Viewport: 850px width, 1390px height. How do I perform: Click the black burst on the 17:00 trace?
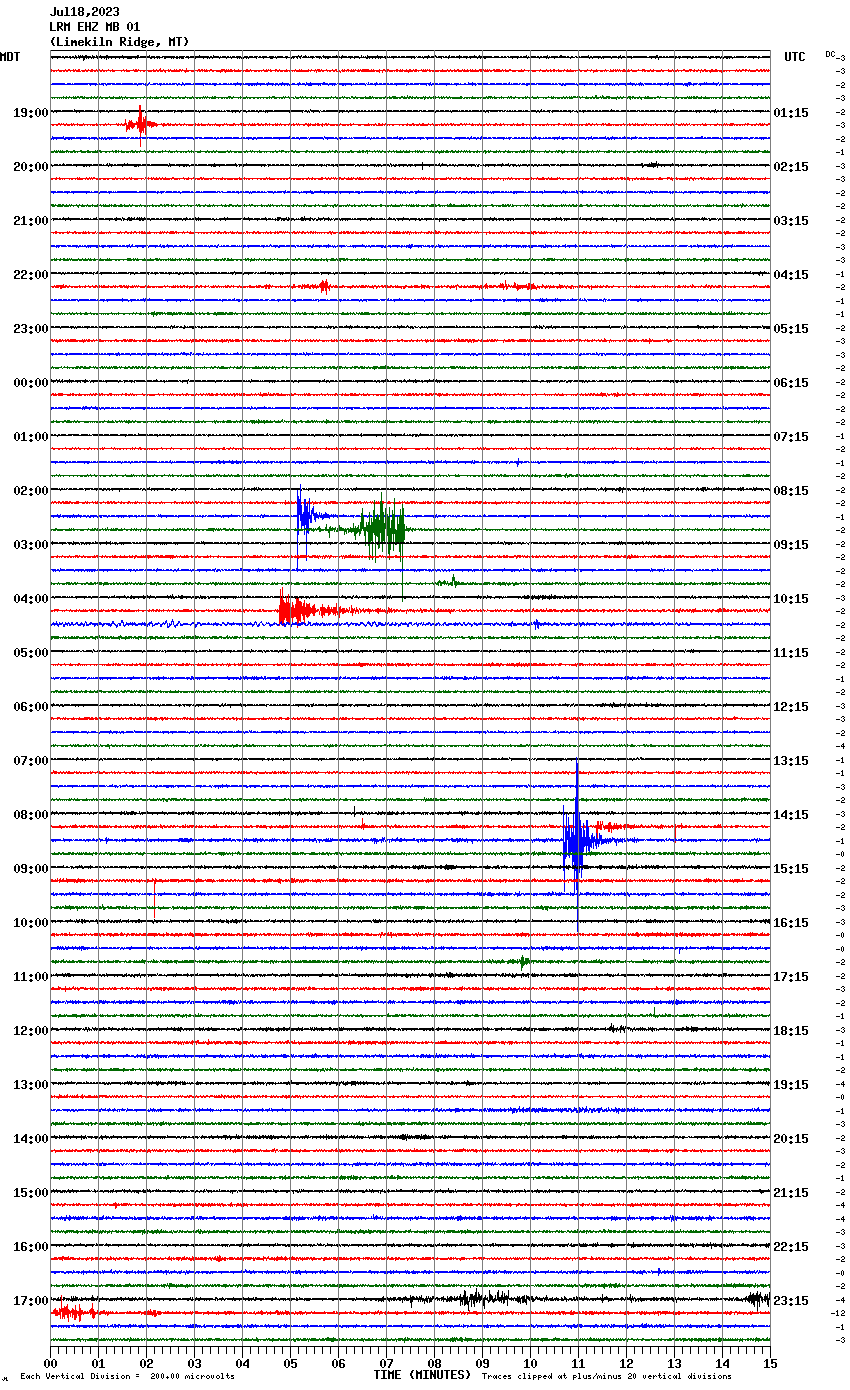pyautogui.click(x=480, y=1299)
